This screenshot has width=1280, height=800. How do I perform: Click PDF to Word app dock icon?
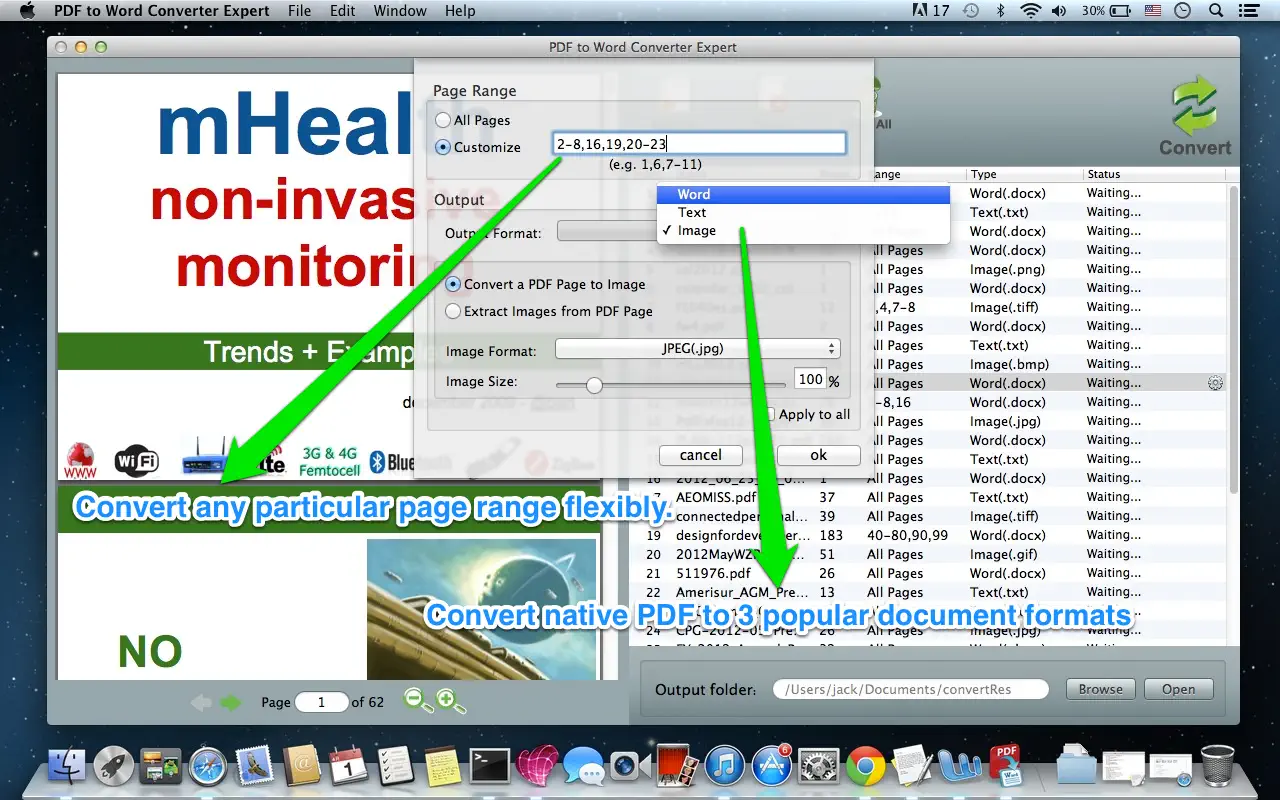point(1005,765)
